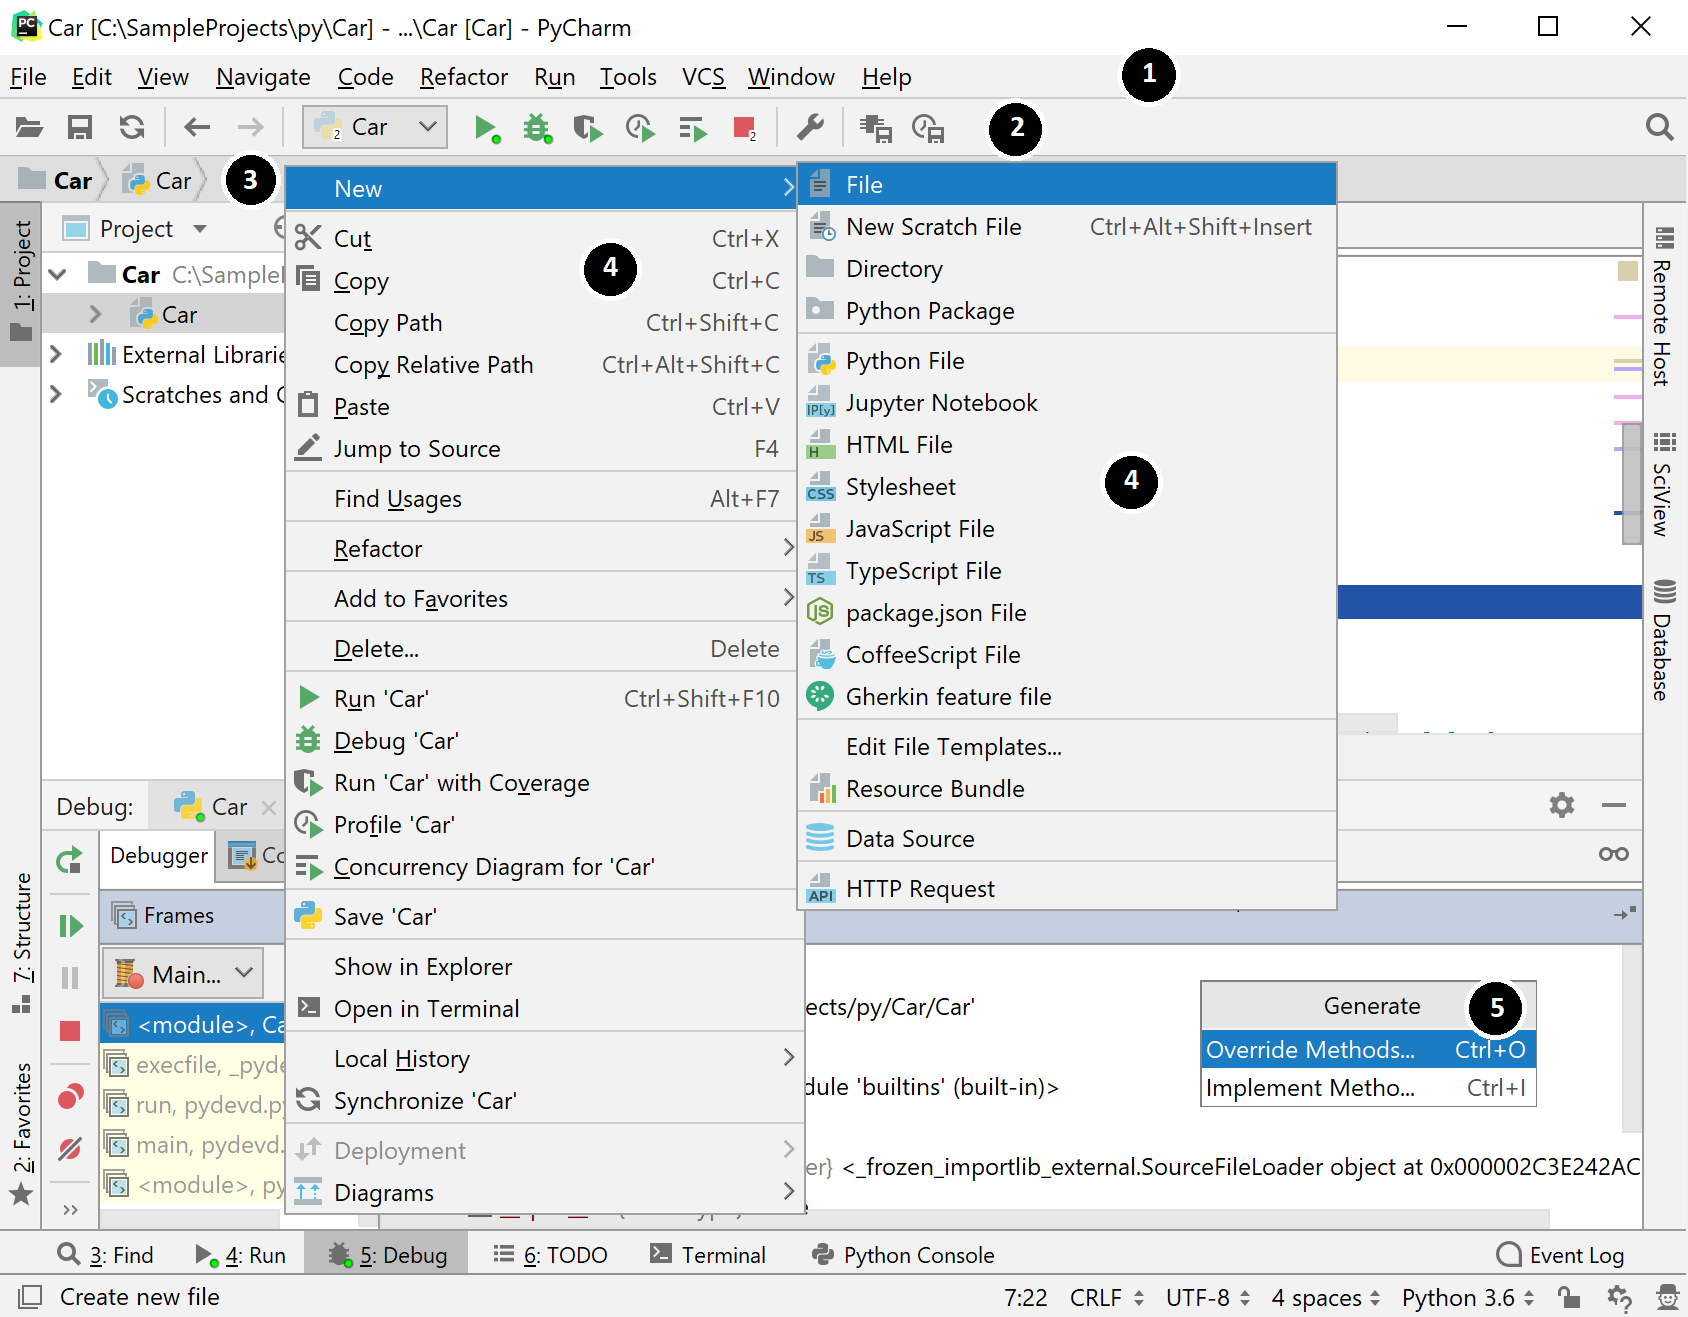This screenshot has width=1688, height=1317.
Task: Select Directory in the New submenu
Action: [1067, 269]
